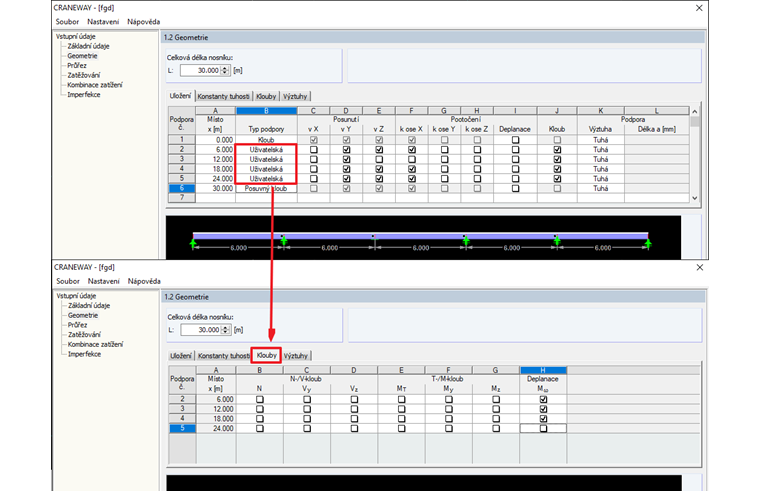Screen dimensions: 760x491
Task: Toggle Vy hinge checkbox for support 3
Action: [x=307, y=409]
